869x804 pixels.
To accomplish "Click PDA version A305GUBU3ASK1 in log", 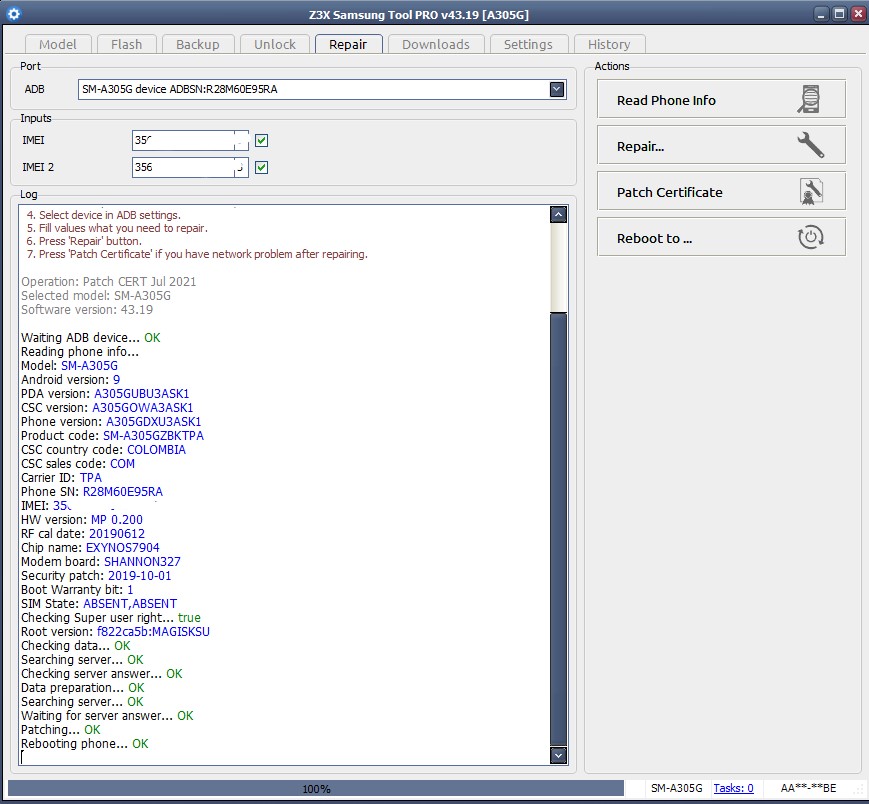I will click(x=141, y=394).
